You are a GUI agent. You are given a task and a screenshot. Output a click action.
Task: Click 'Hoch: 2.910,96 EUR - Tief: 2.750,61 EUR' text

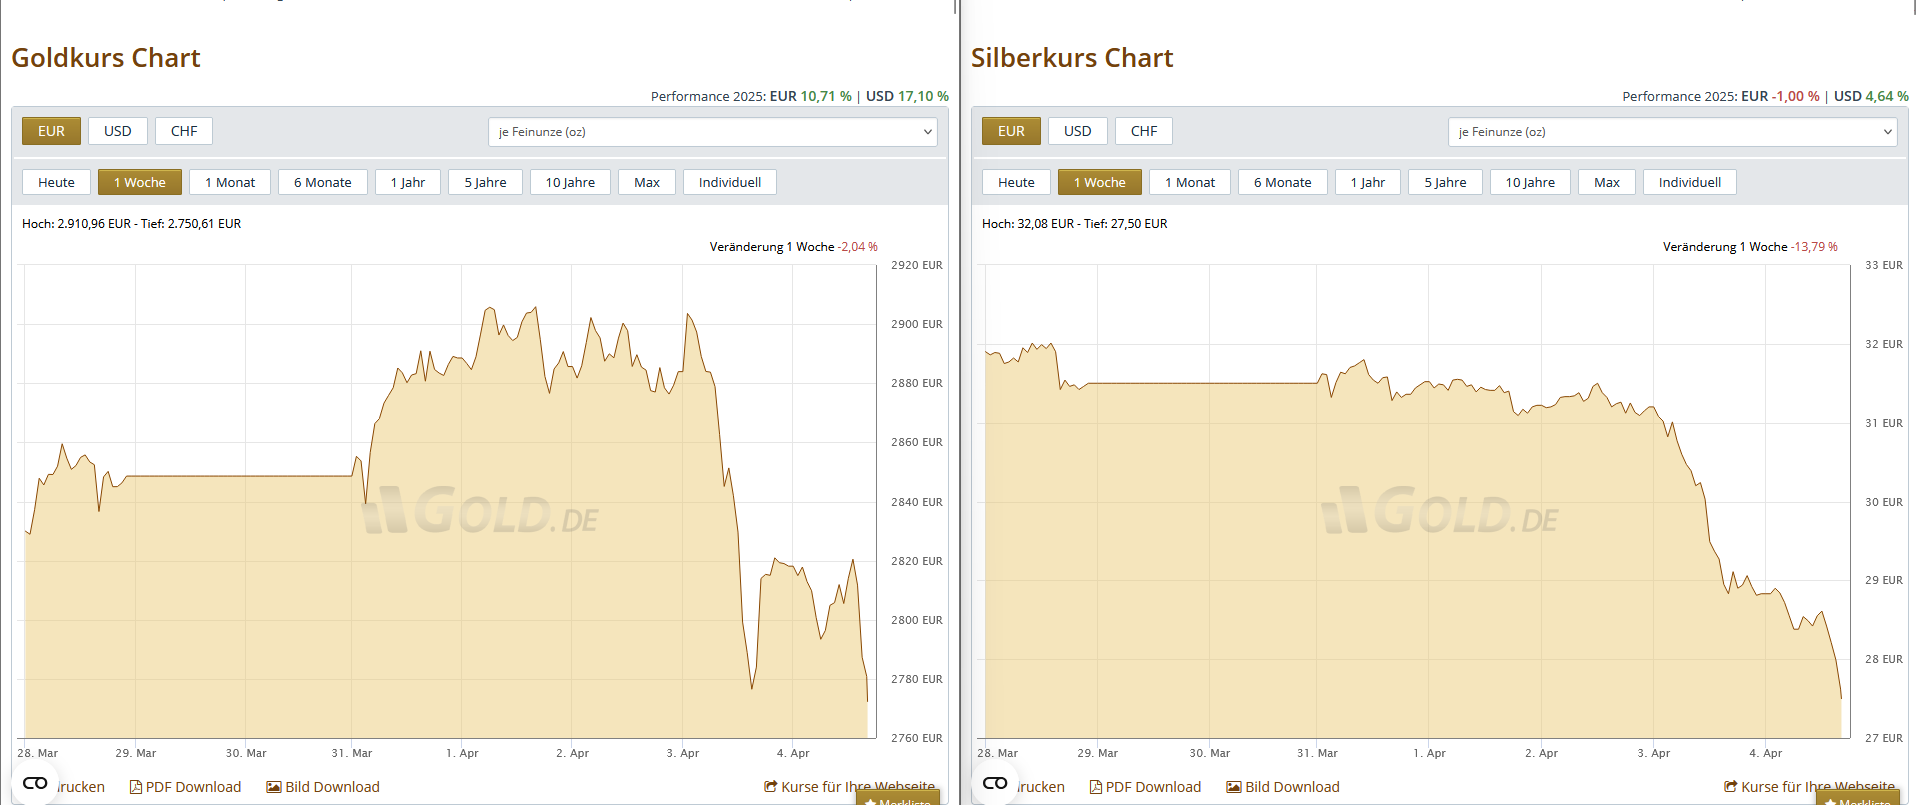coord(132,224)
